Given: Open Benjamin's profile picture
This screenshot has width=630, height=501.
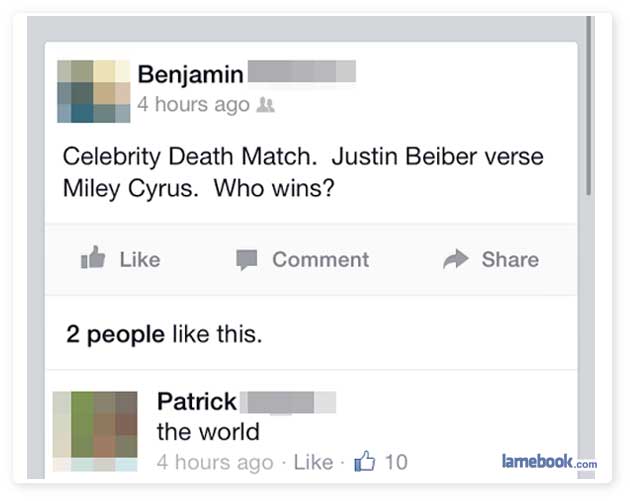Looking at the screenshot, I should [x=93, y=91].
